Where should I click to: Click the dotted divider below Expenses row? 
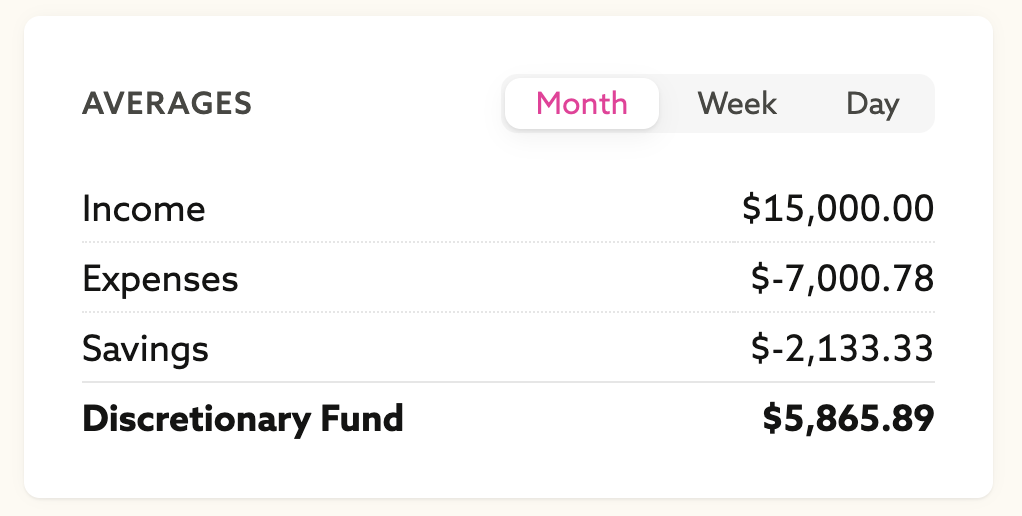(508, 312)
